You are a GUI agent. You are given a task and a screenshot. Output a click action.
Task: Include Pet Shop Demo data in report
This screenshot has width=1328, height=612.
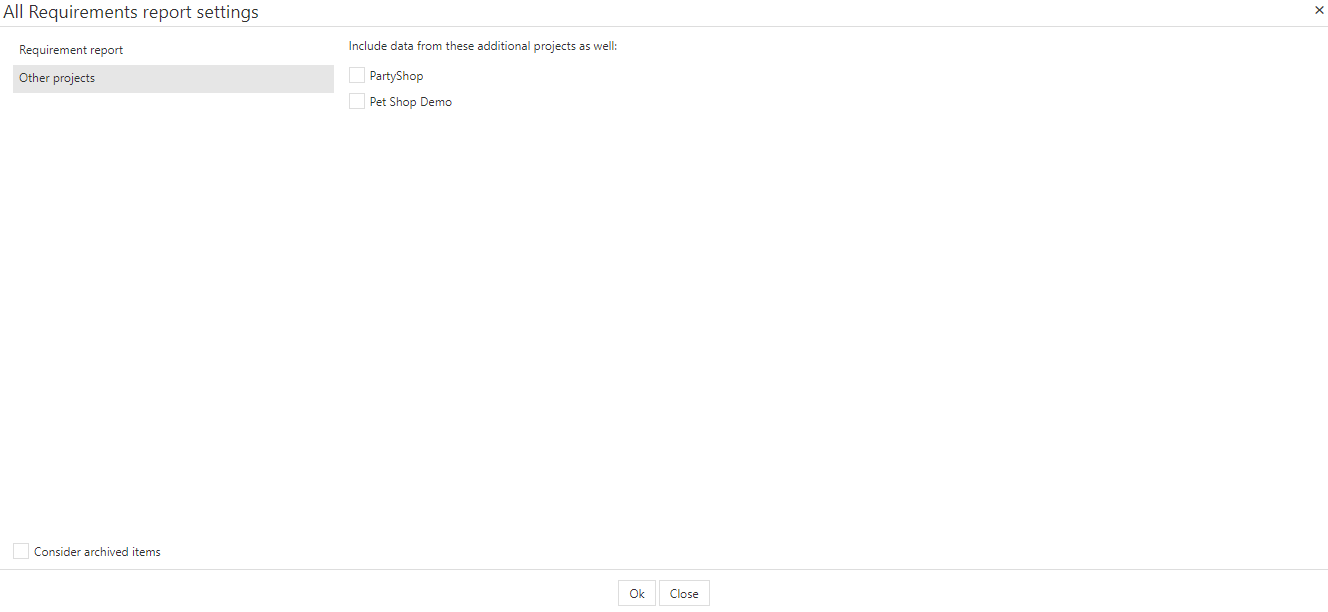[x=357, y=102]
